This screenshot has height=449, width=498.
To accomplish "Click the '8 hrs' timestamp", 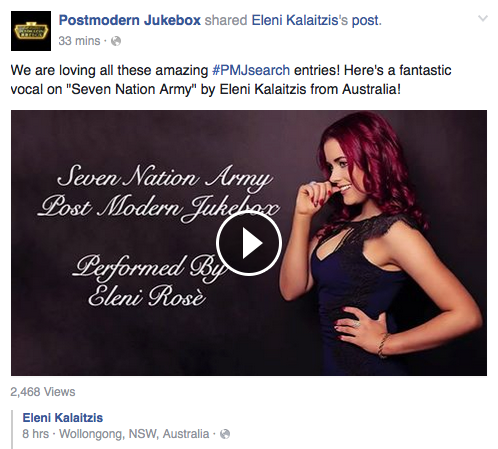I will tap(36, 434).
